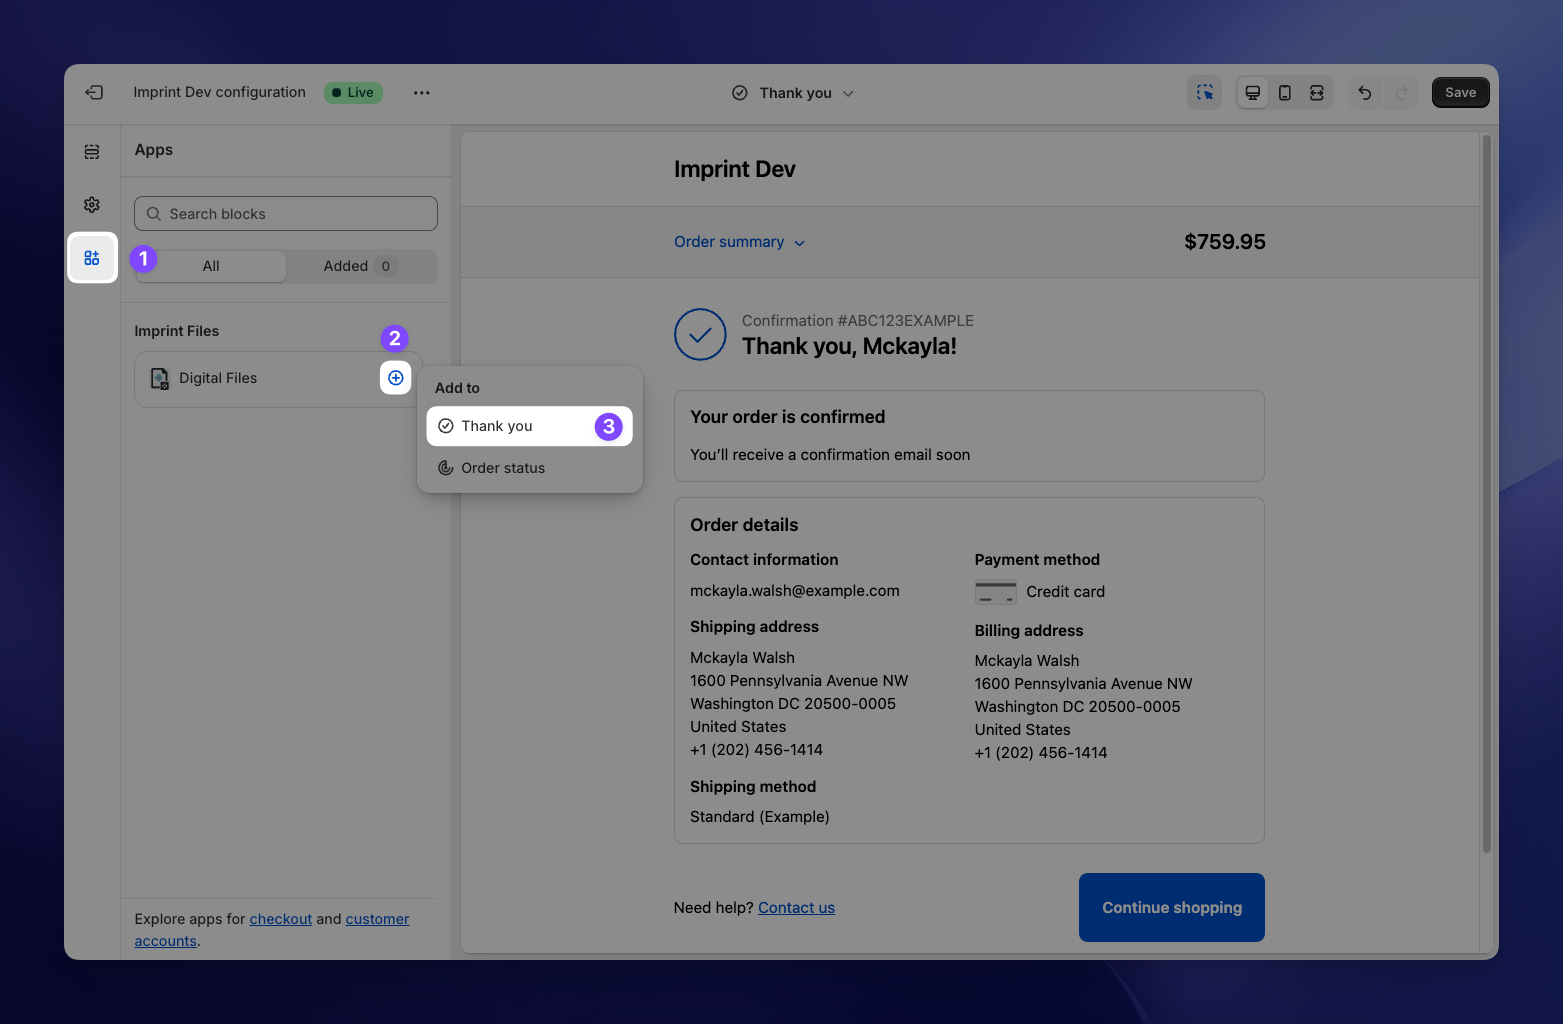
Task: Open the three-dot more actions menu
Action: (x=422, y=92)
